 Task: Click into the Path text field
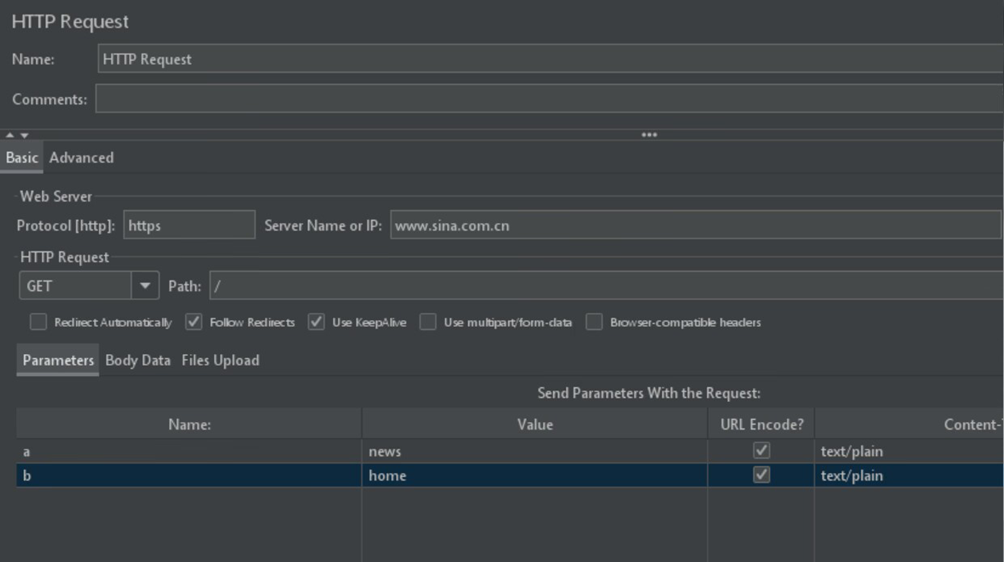click(x=605, y=286)
